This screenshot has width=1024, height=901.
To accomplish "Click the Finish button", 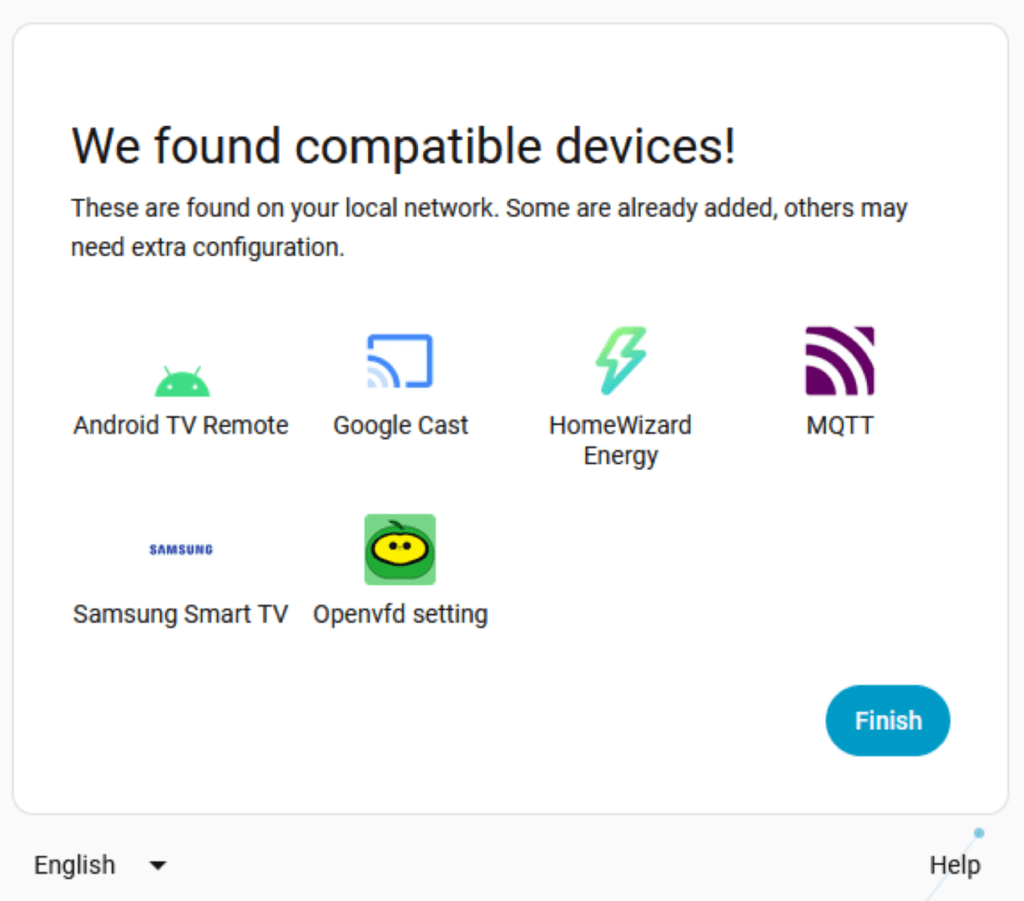I will (887, 720).
